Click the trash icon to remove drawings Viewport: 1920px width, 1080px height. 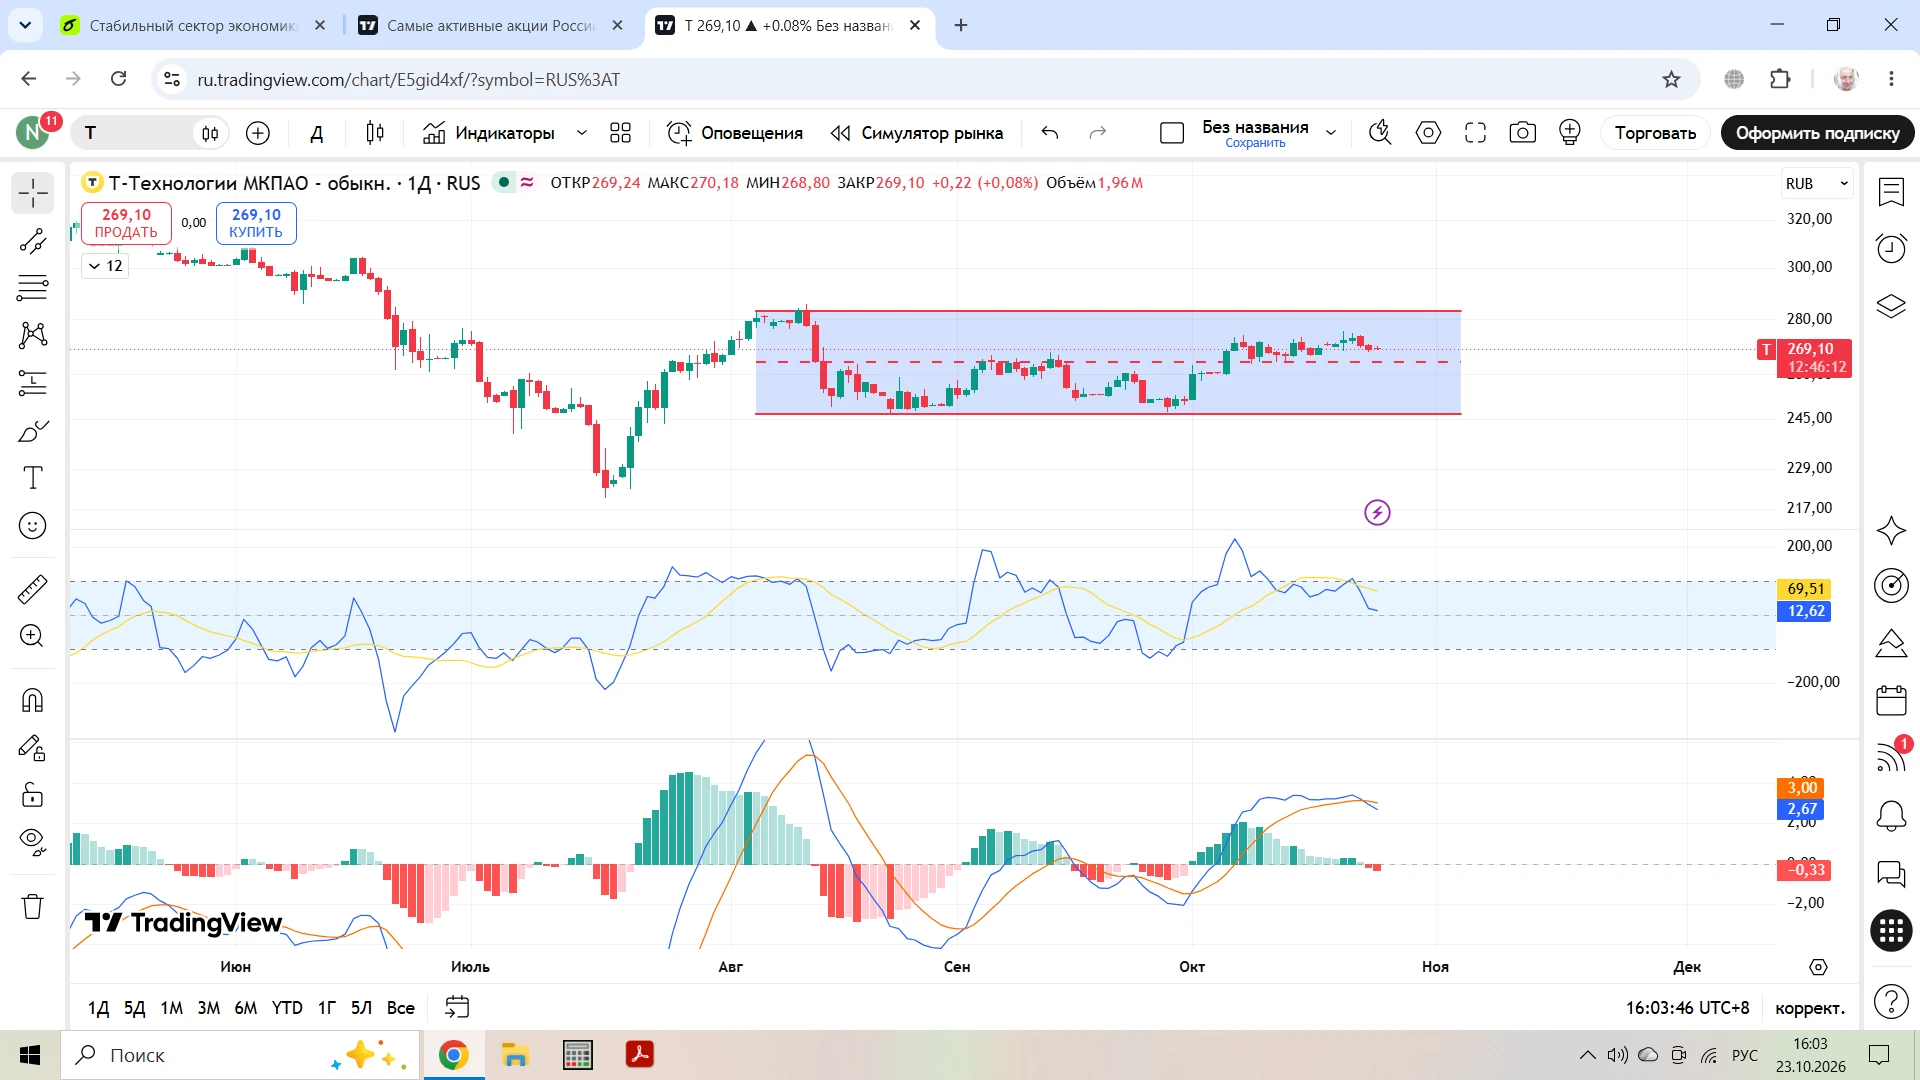click(x=33, y=906)
